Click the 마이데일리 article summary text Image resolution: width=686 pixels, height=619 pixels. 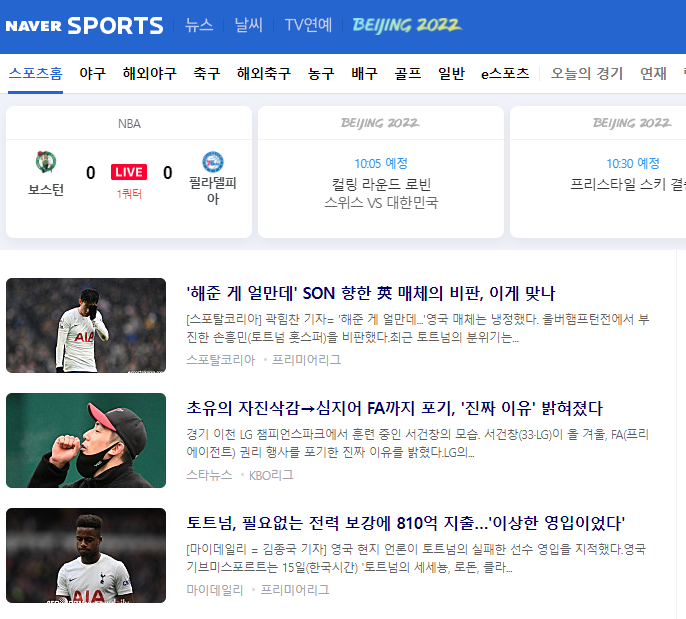416,559
